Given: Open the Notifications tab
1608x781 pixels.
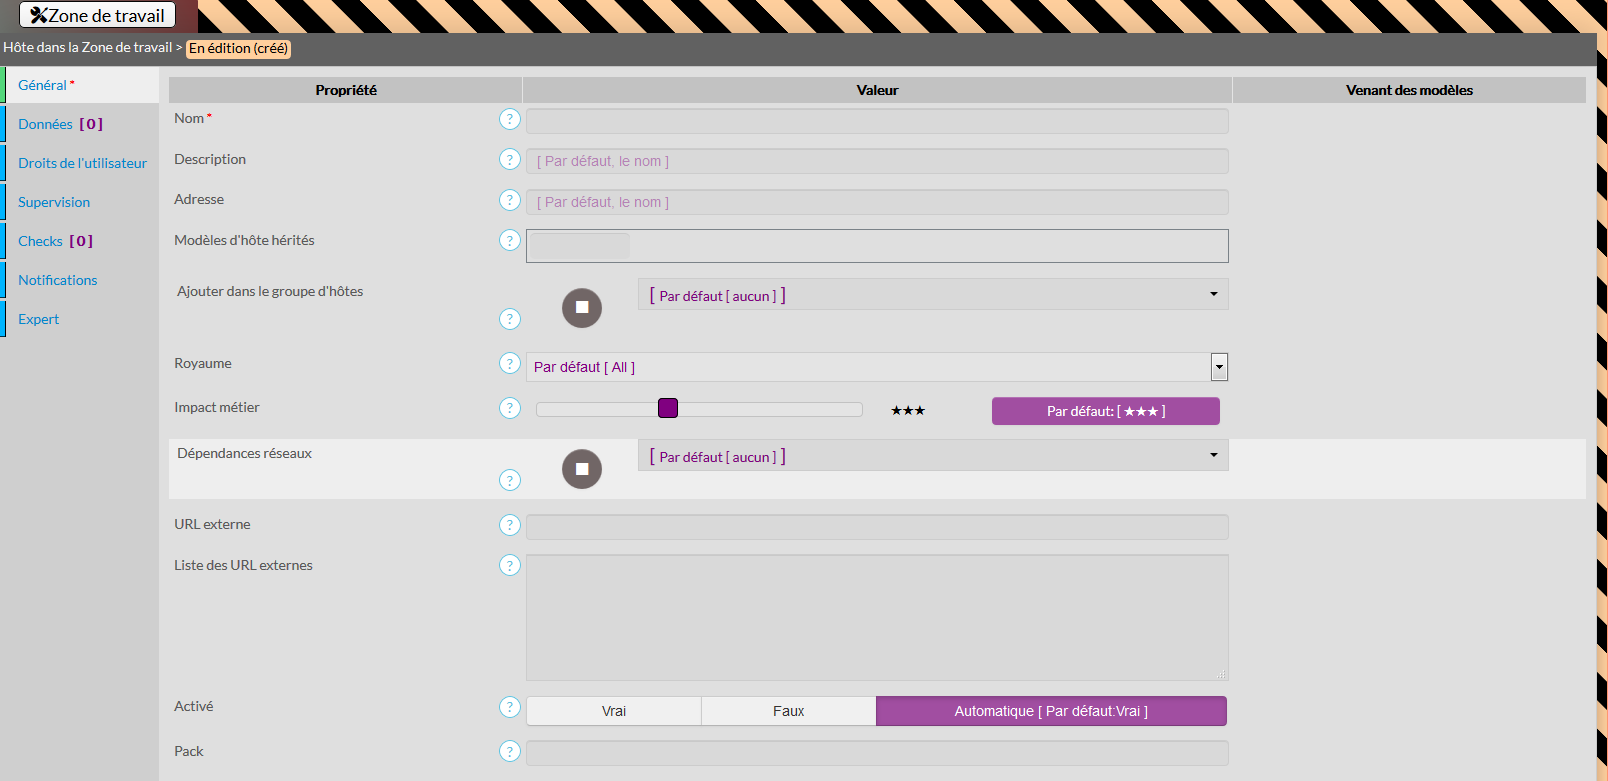Looking at the screenshot, I should 58,280.
